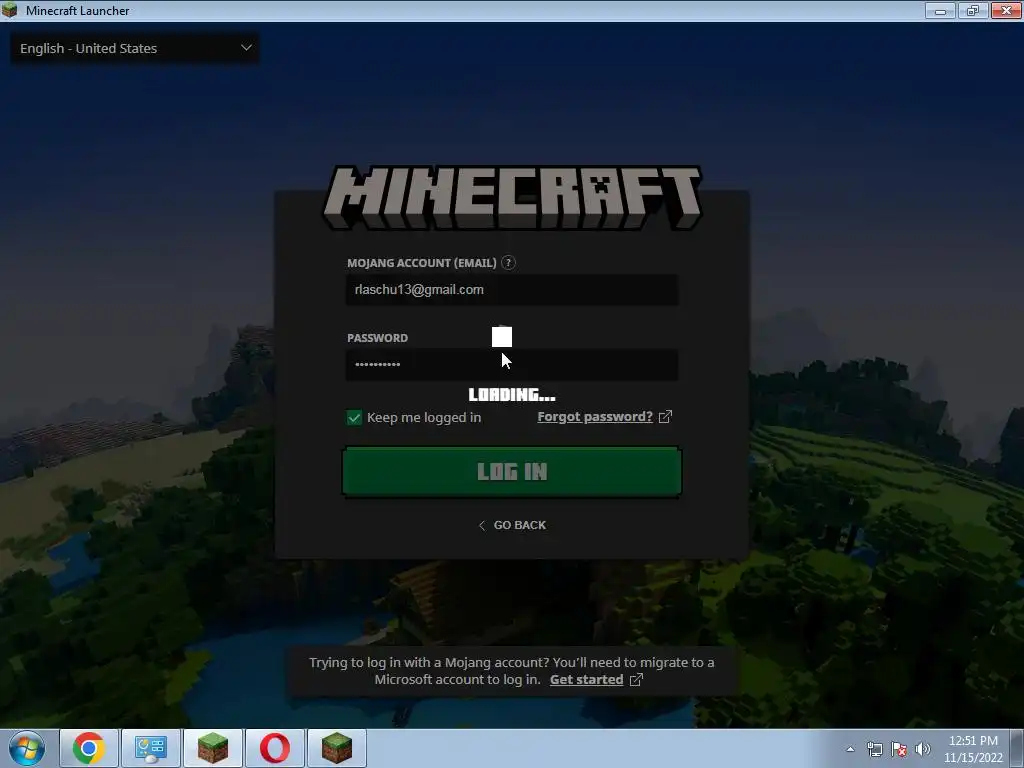1024x768 pixels.
Task: Show hidden system tray icons
Action: 850,749
